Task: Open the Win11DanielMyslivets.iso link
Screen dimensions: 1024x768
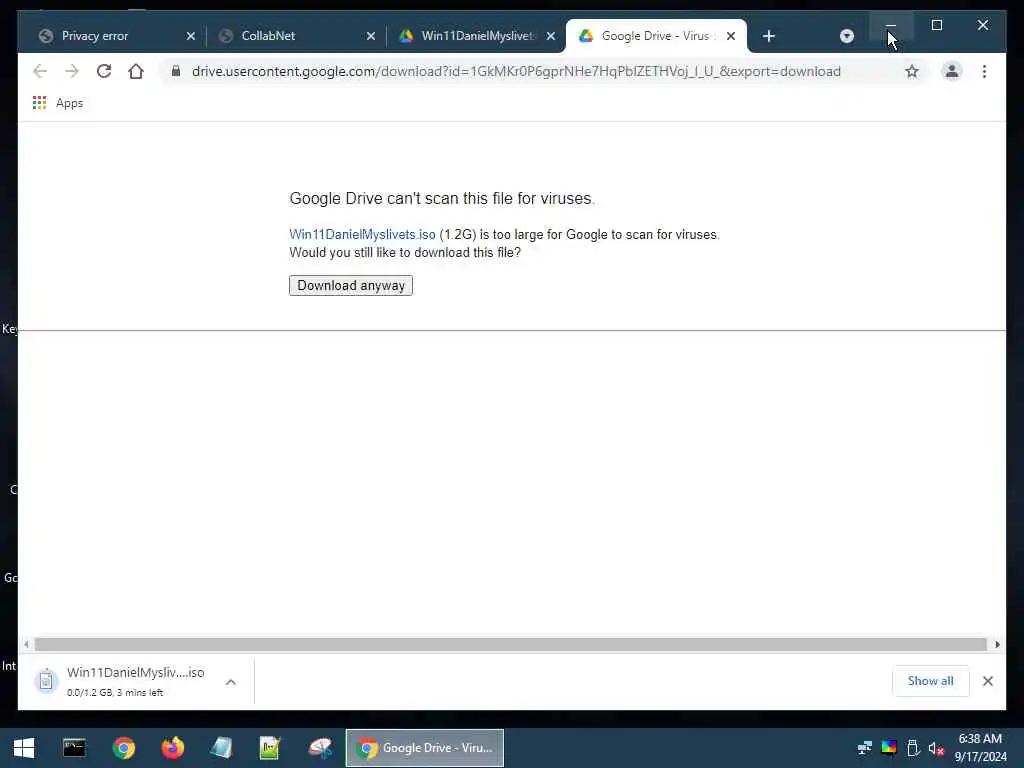Action: point(362,234)
